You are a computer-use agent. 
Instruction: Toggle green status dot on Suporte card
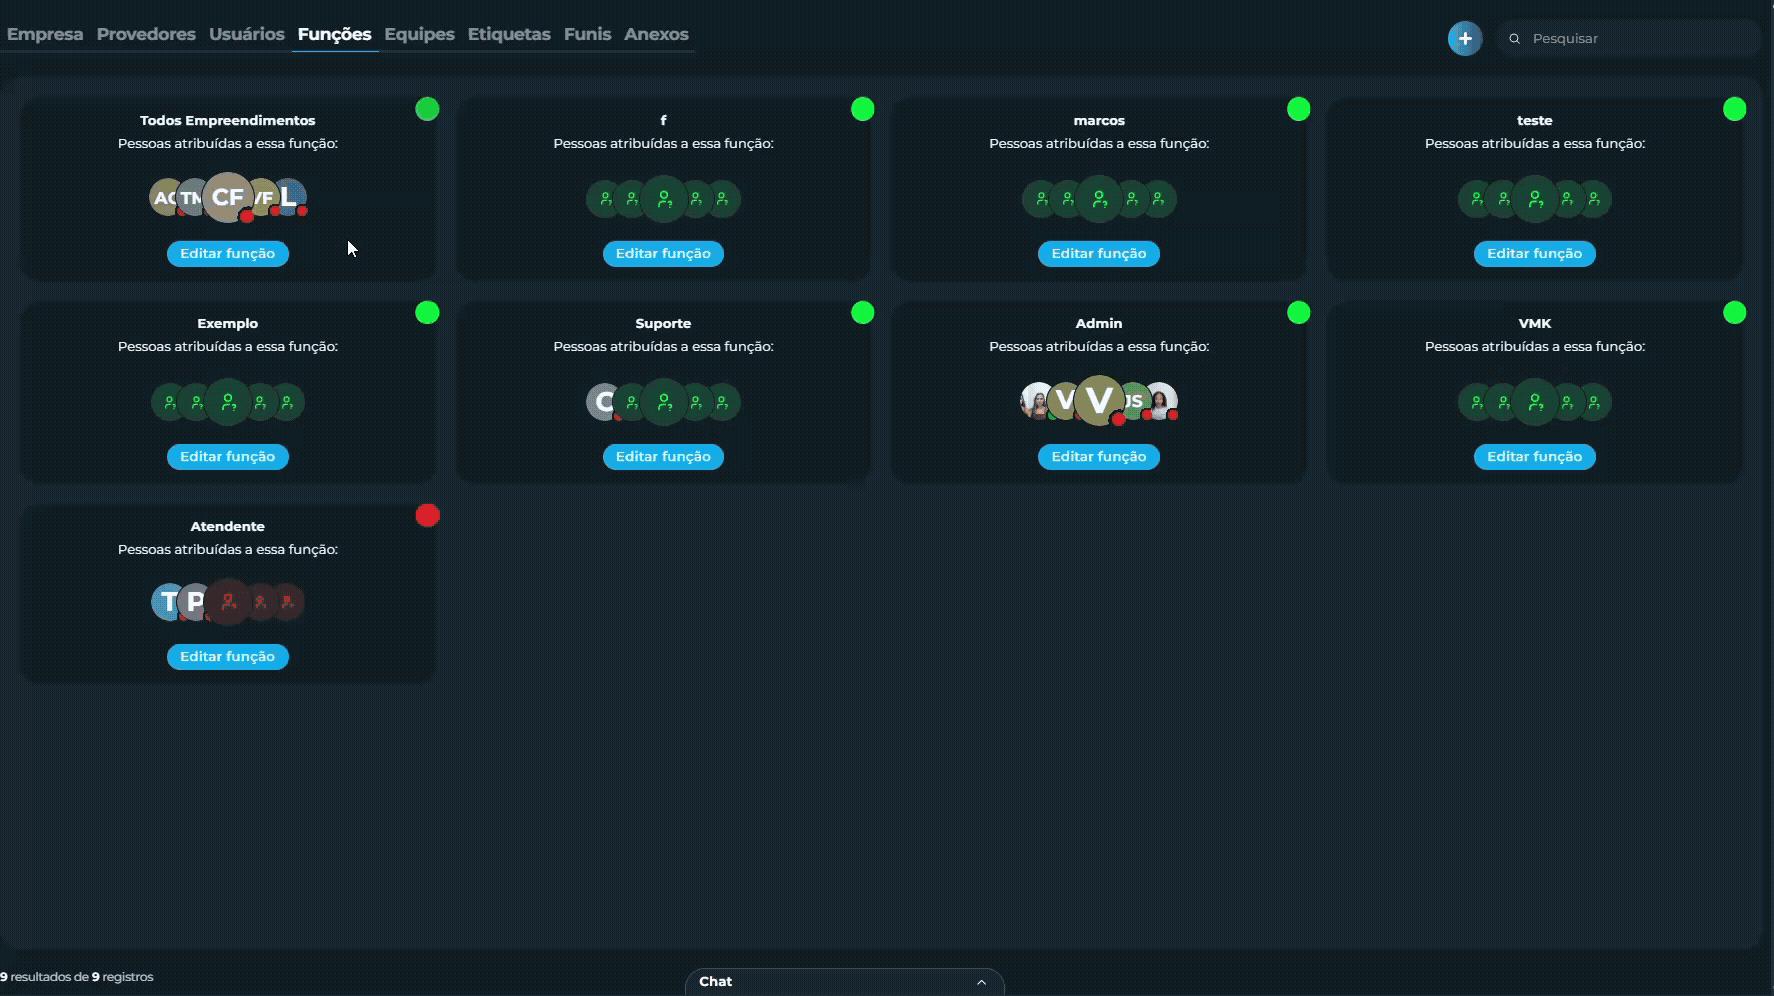tap(863, 313)
